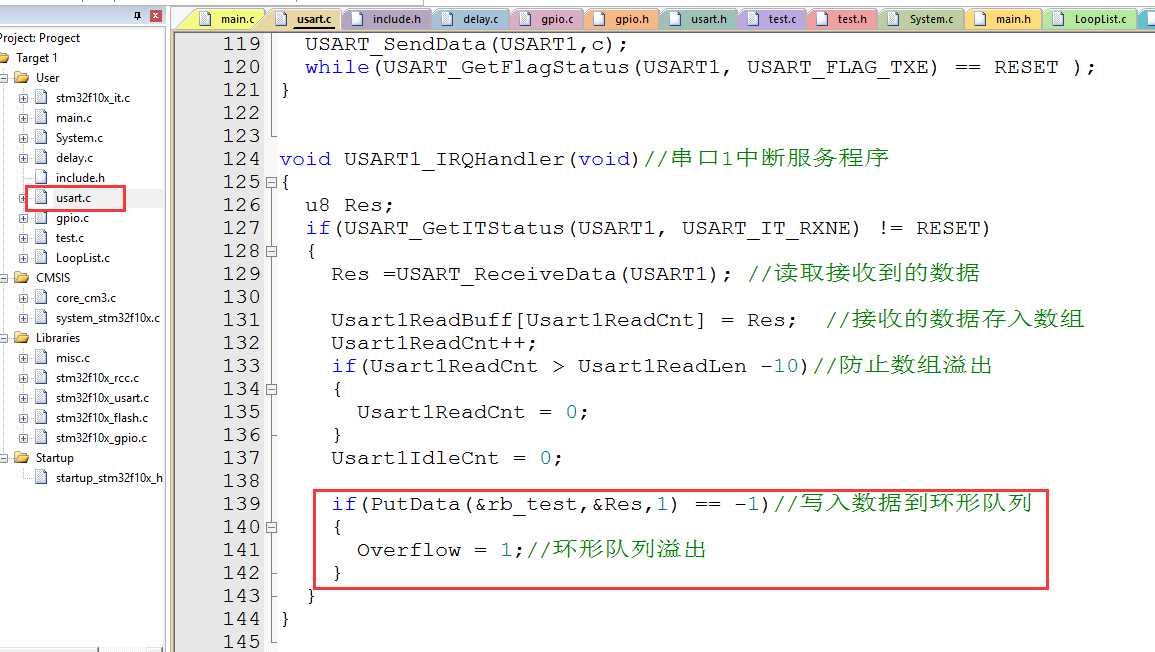The height and width of the screenshot is (652, 1155).
Task: Expand stm32f10x_it.c tree node
Action: coord(24,98)
